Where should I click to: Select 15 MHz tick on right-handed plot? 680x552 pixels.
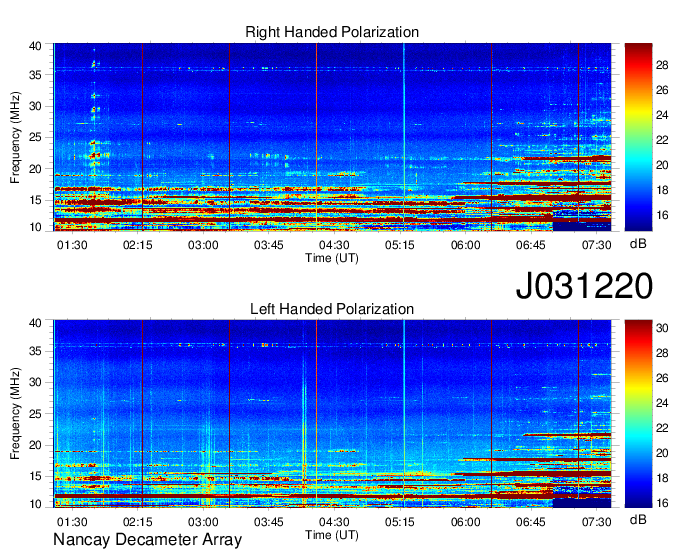click(x=35, y=200)
